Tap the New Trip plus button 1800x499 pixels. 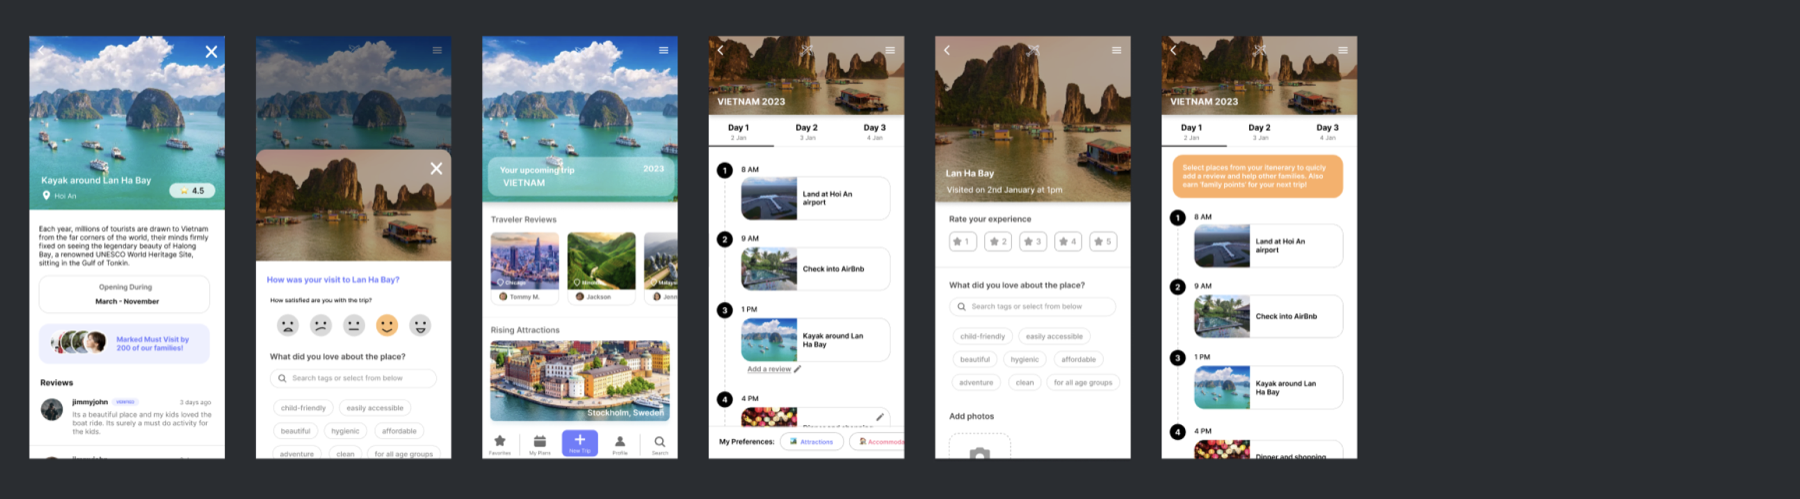click(x=580, y=443)
